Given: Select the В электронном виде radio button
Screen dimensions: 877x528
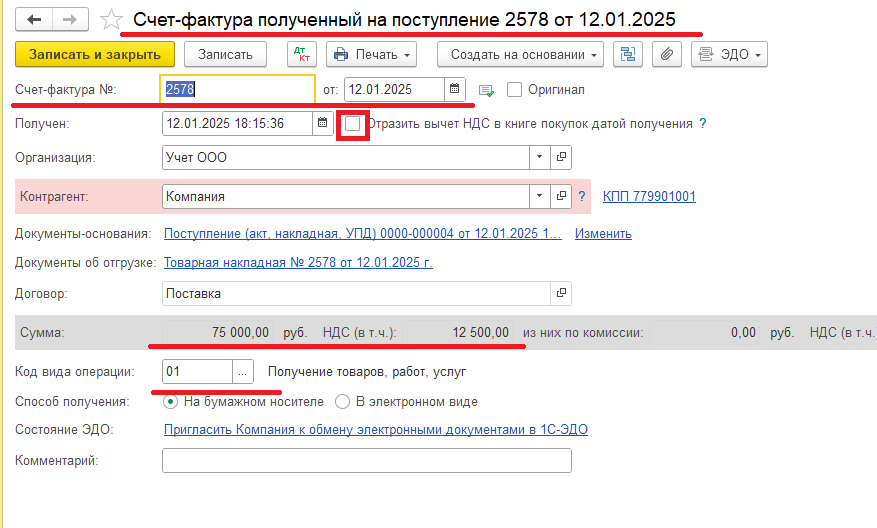Looking at the screenshot, I should click(x=342, y=402).
